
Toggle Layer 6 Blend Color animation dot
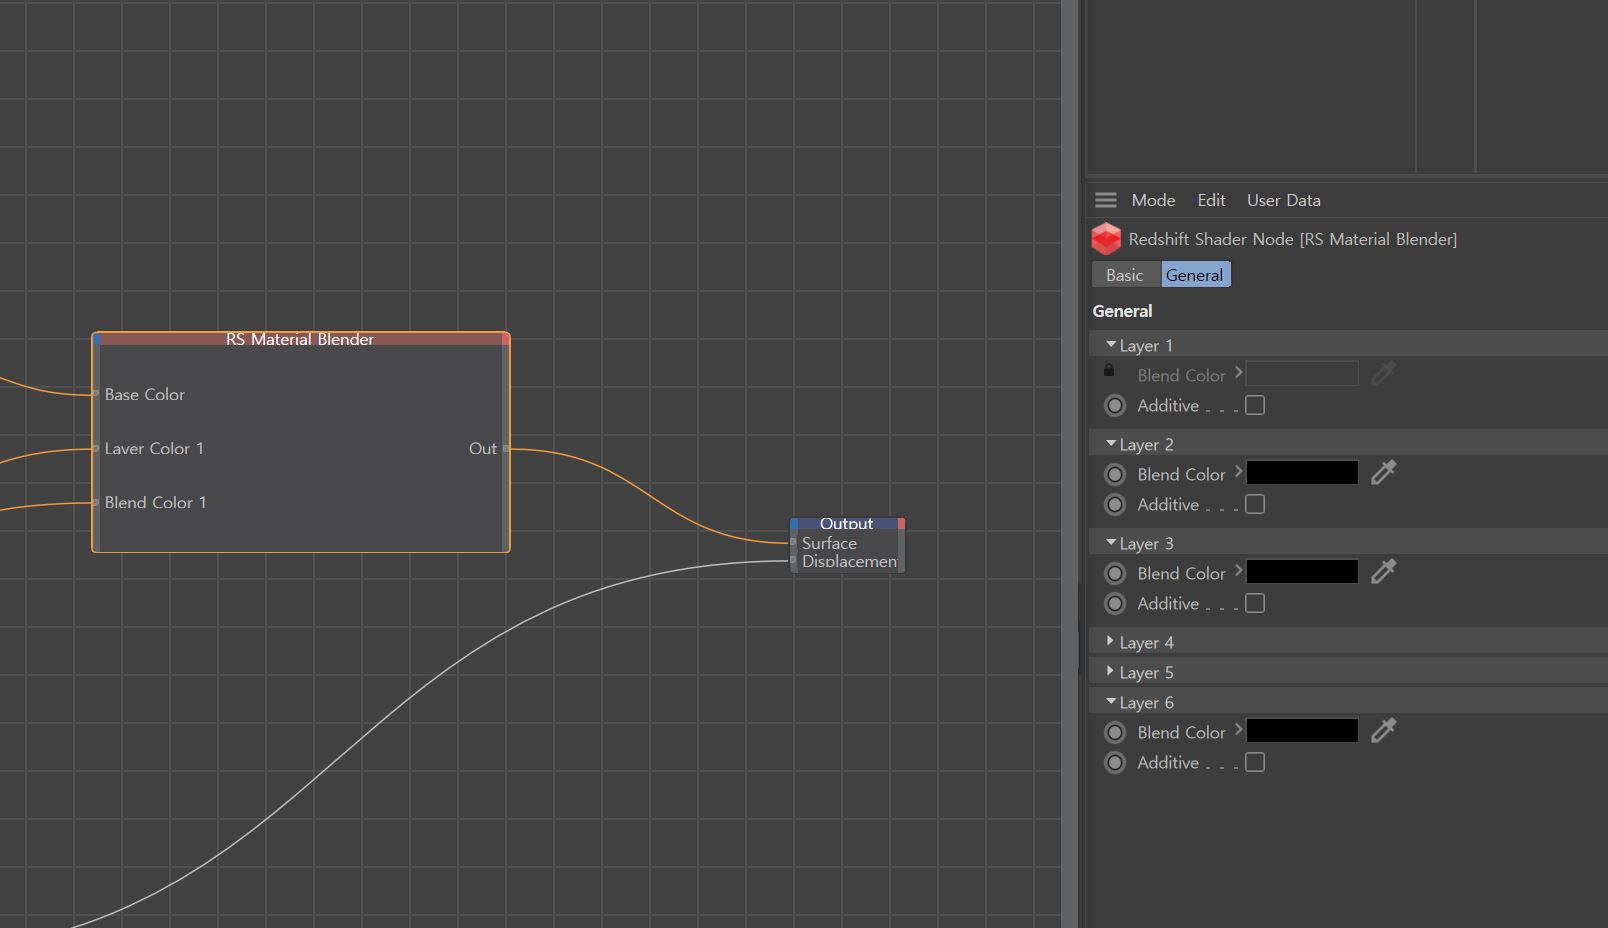(1115, 732)
